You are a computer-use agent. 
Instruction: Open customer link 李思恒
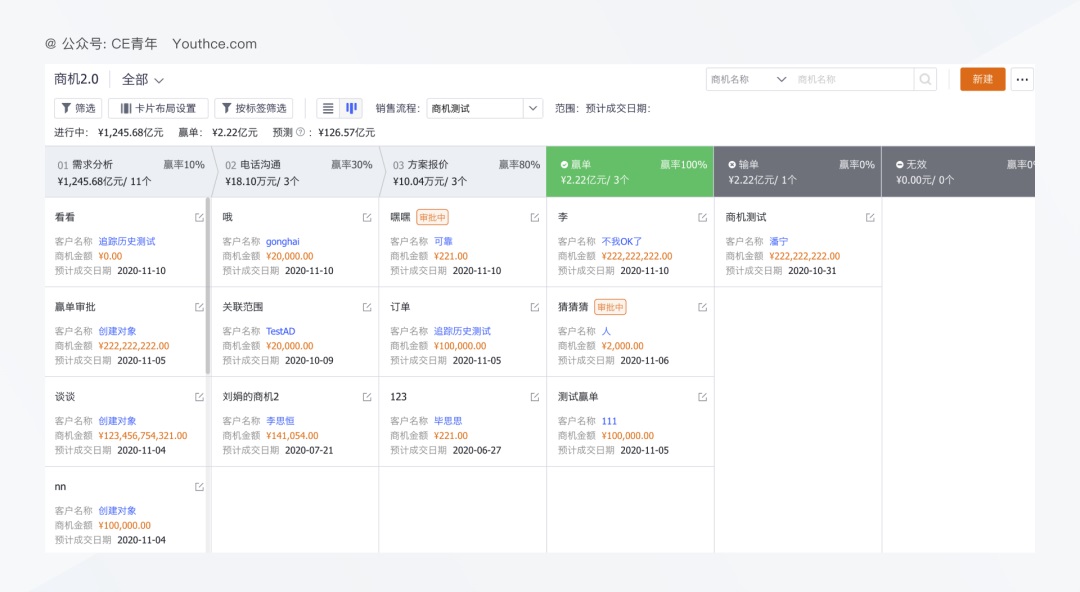(280, 421)
